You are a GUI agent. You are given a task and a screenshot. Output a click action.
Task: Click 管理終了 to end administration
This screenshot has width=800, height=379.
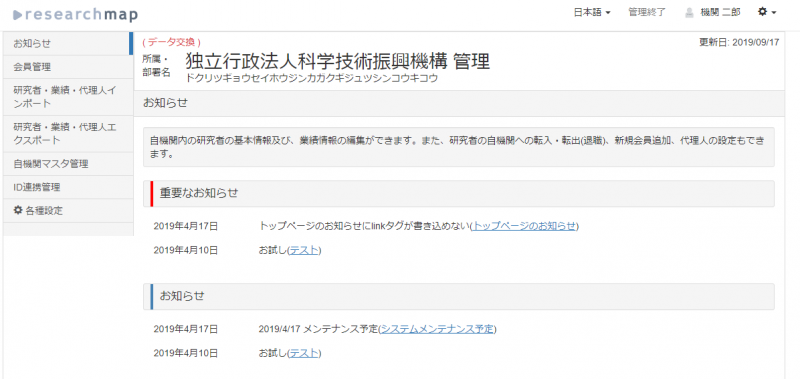(x=647, y=13)
